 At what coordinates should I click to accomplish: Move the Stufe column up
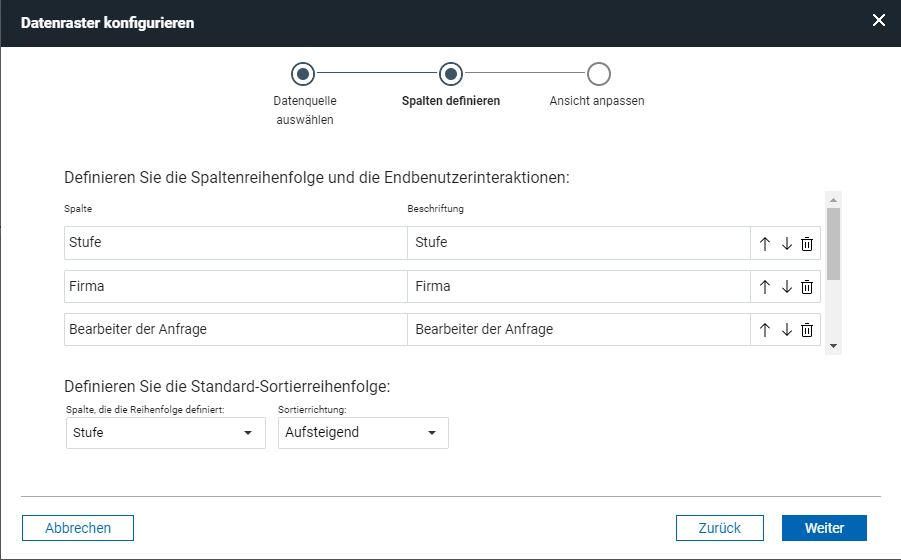coord(764,244)
